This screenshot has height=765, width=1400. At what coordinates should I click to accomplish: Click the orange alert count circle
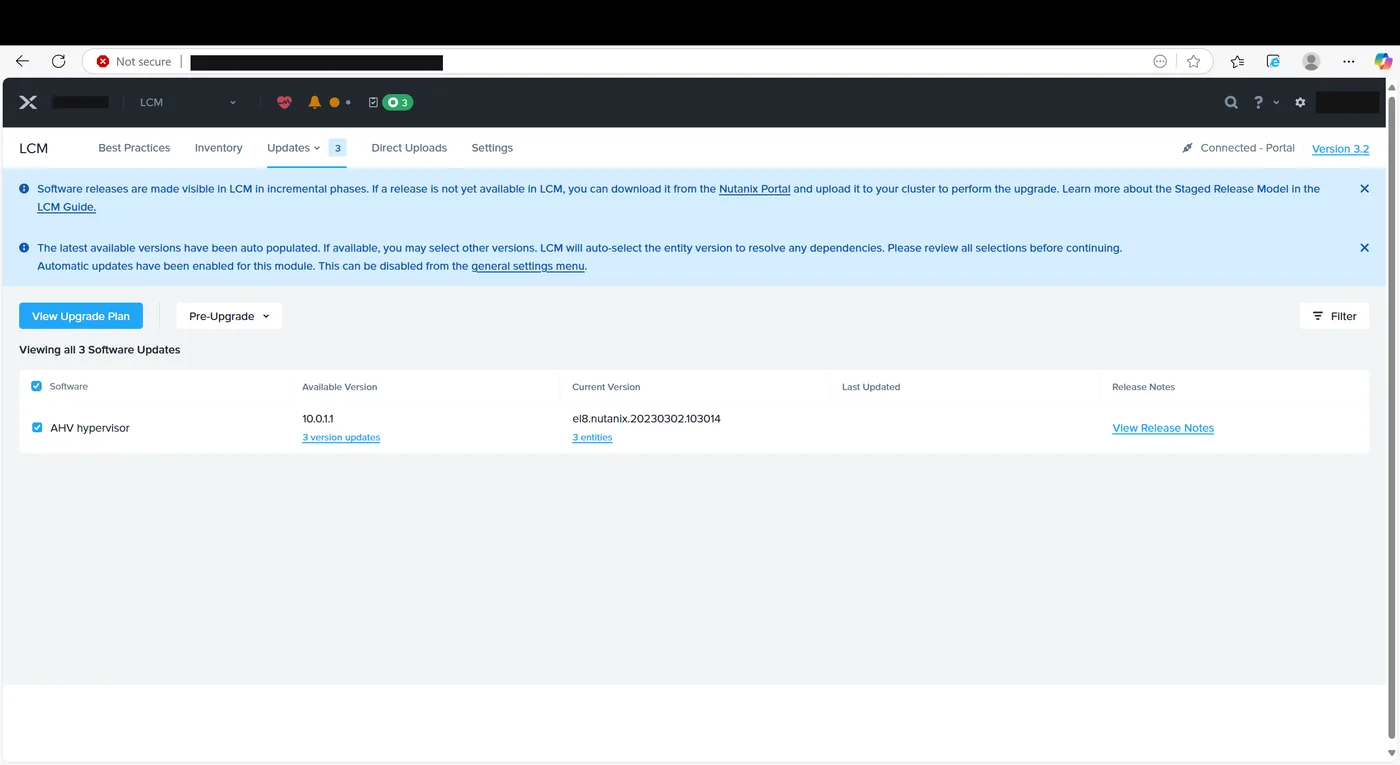[335, 102]
